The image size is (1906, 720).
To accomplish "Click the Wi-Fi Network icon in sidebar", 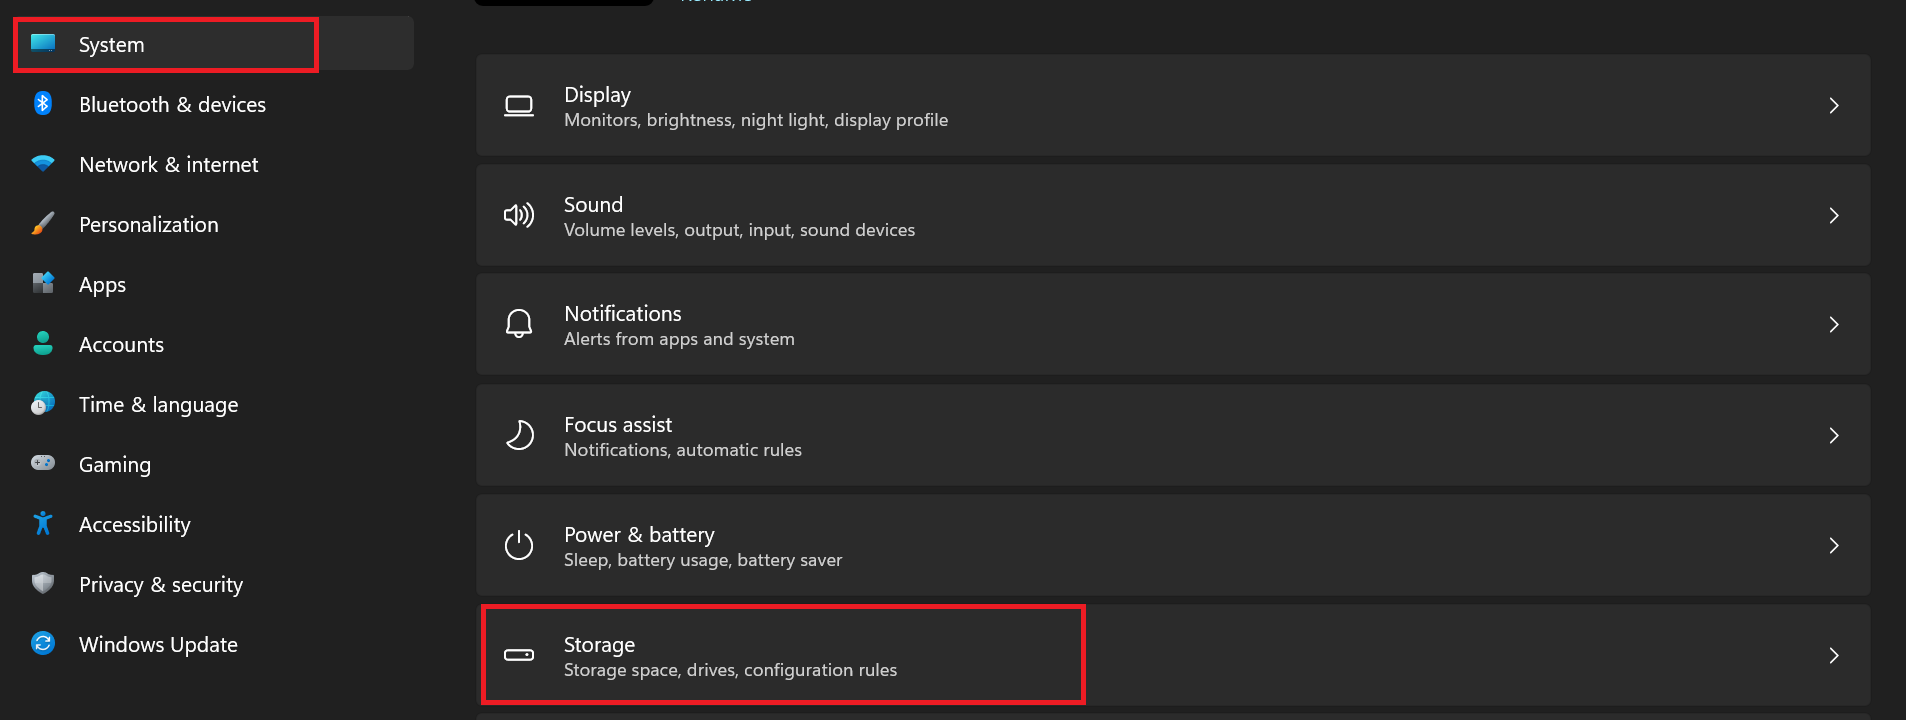I will (43, 163).
